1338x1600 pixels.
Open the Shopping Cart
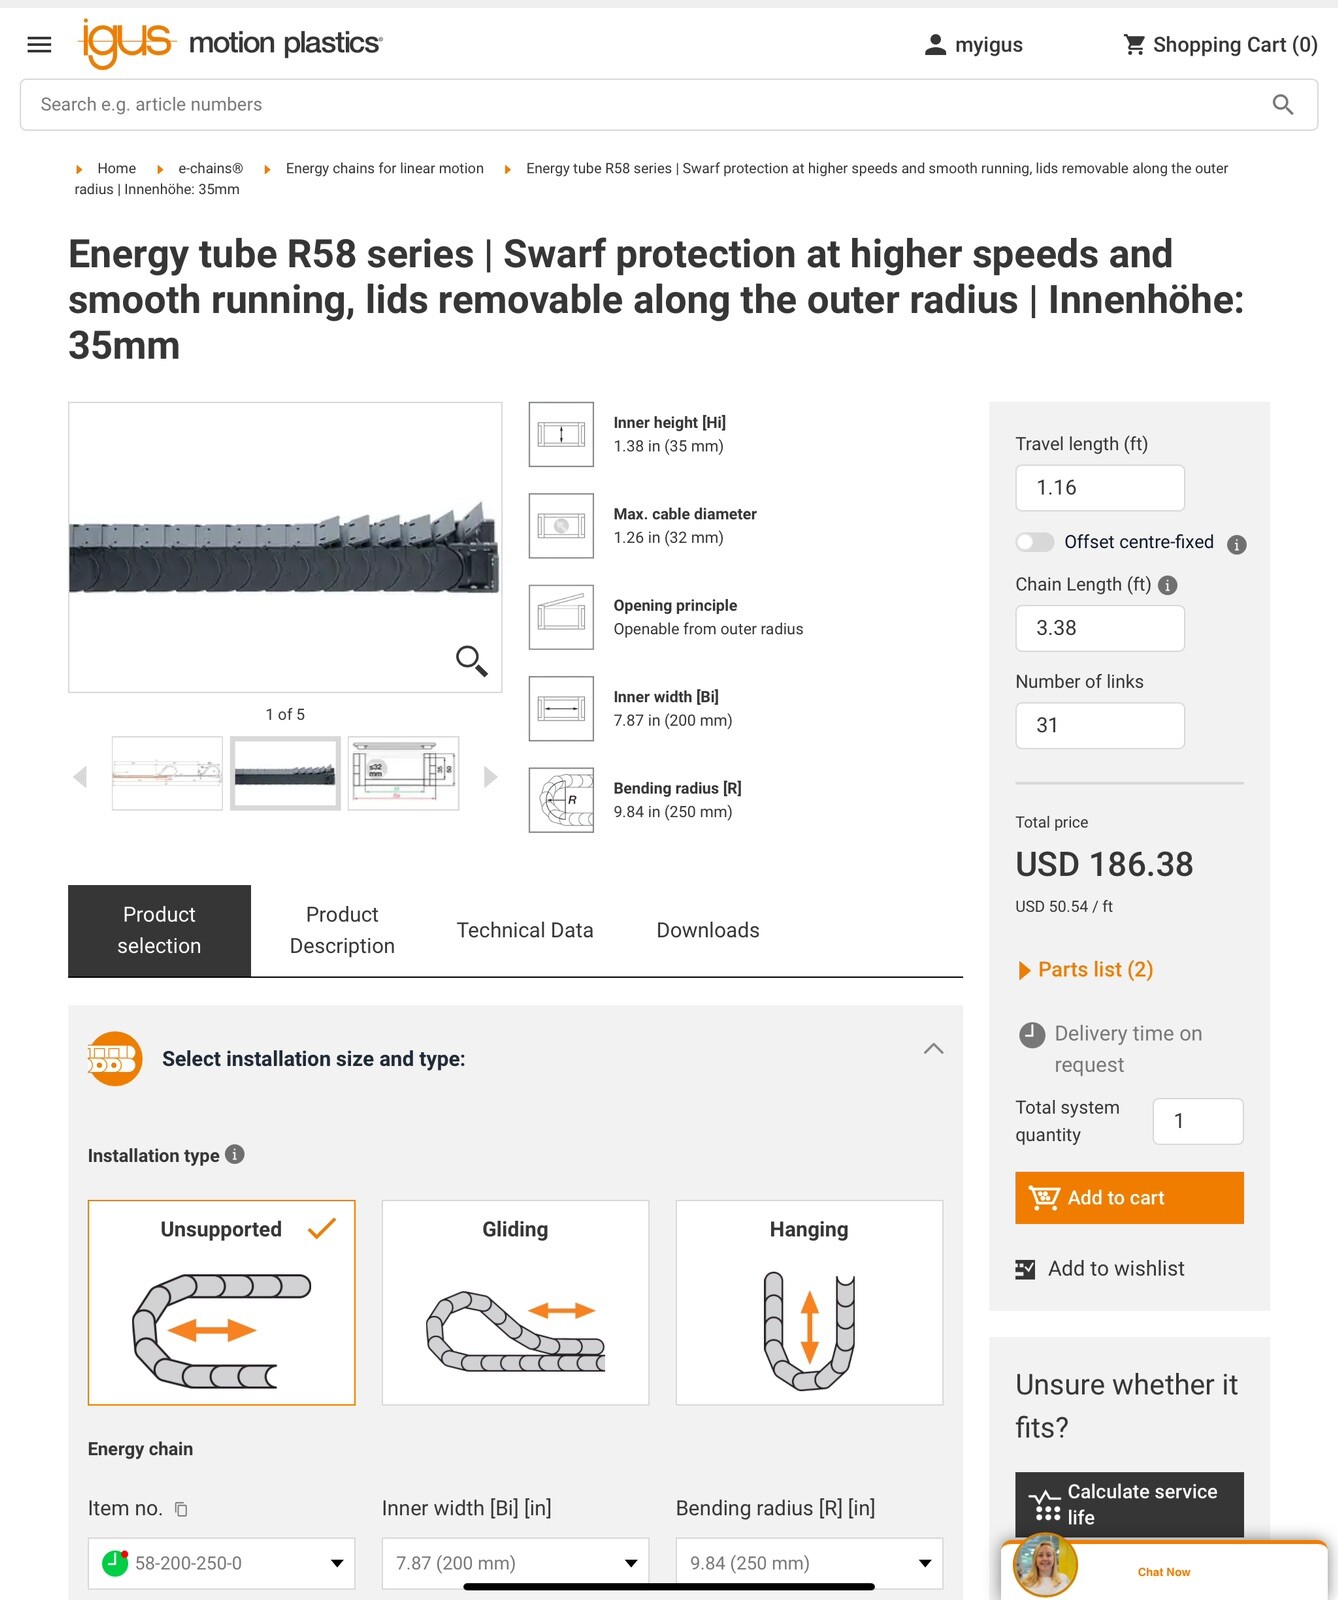1221,44
